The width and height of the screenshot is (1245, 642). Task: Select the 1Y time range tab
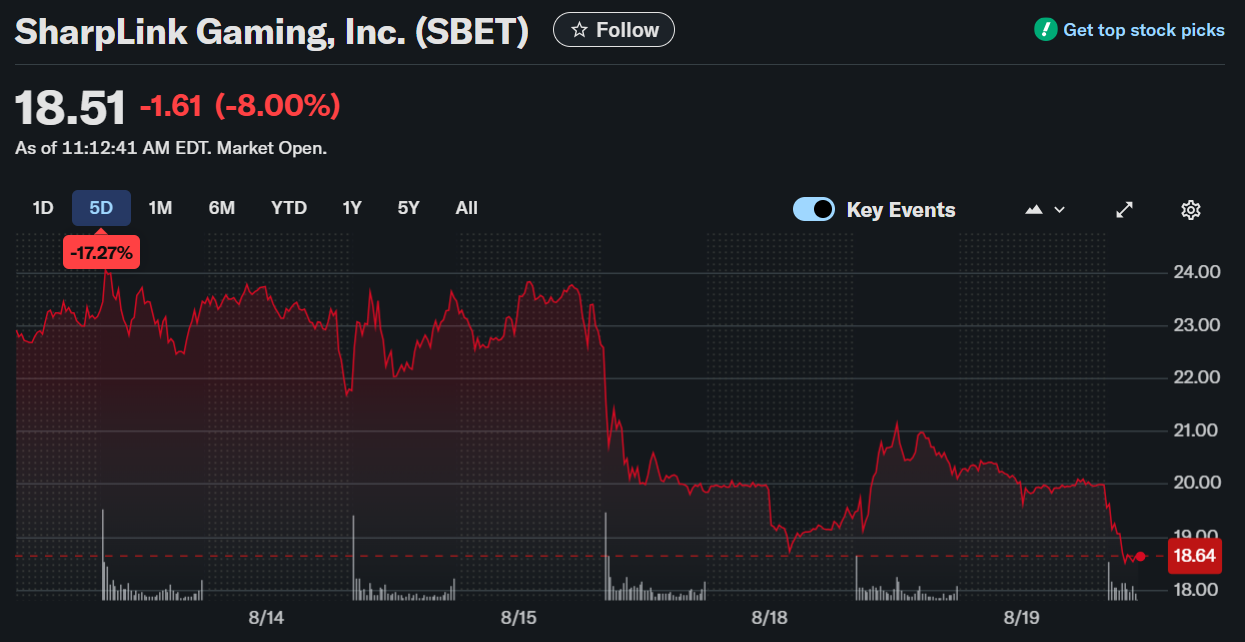352,208
